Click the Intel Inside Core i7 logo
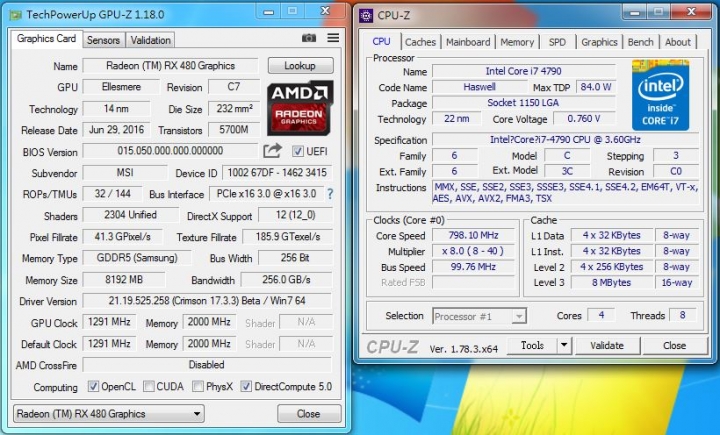The height and width of the screenshot is (435, 720). click(x=660, y=95)
